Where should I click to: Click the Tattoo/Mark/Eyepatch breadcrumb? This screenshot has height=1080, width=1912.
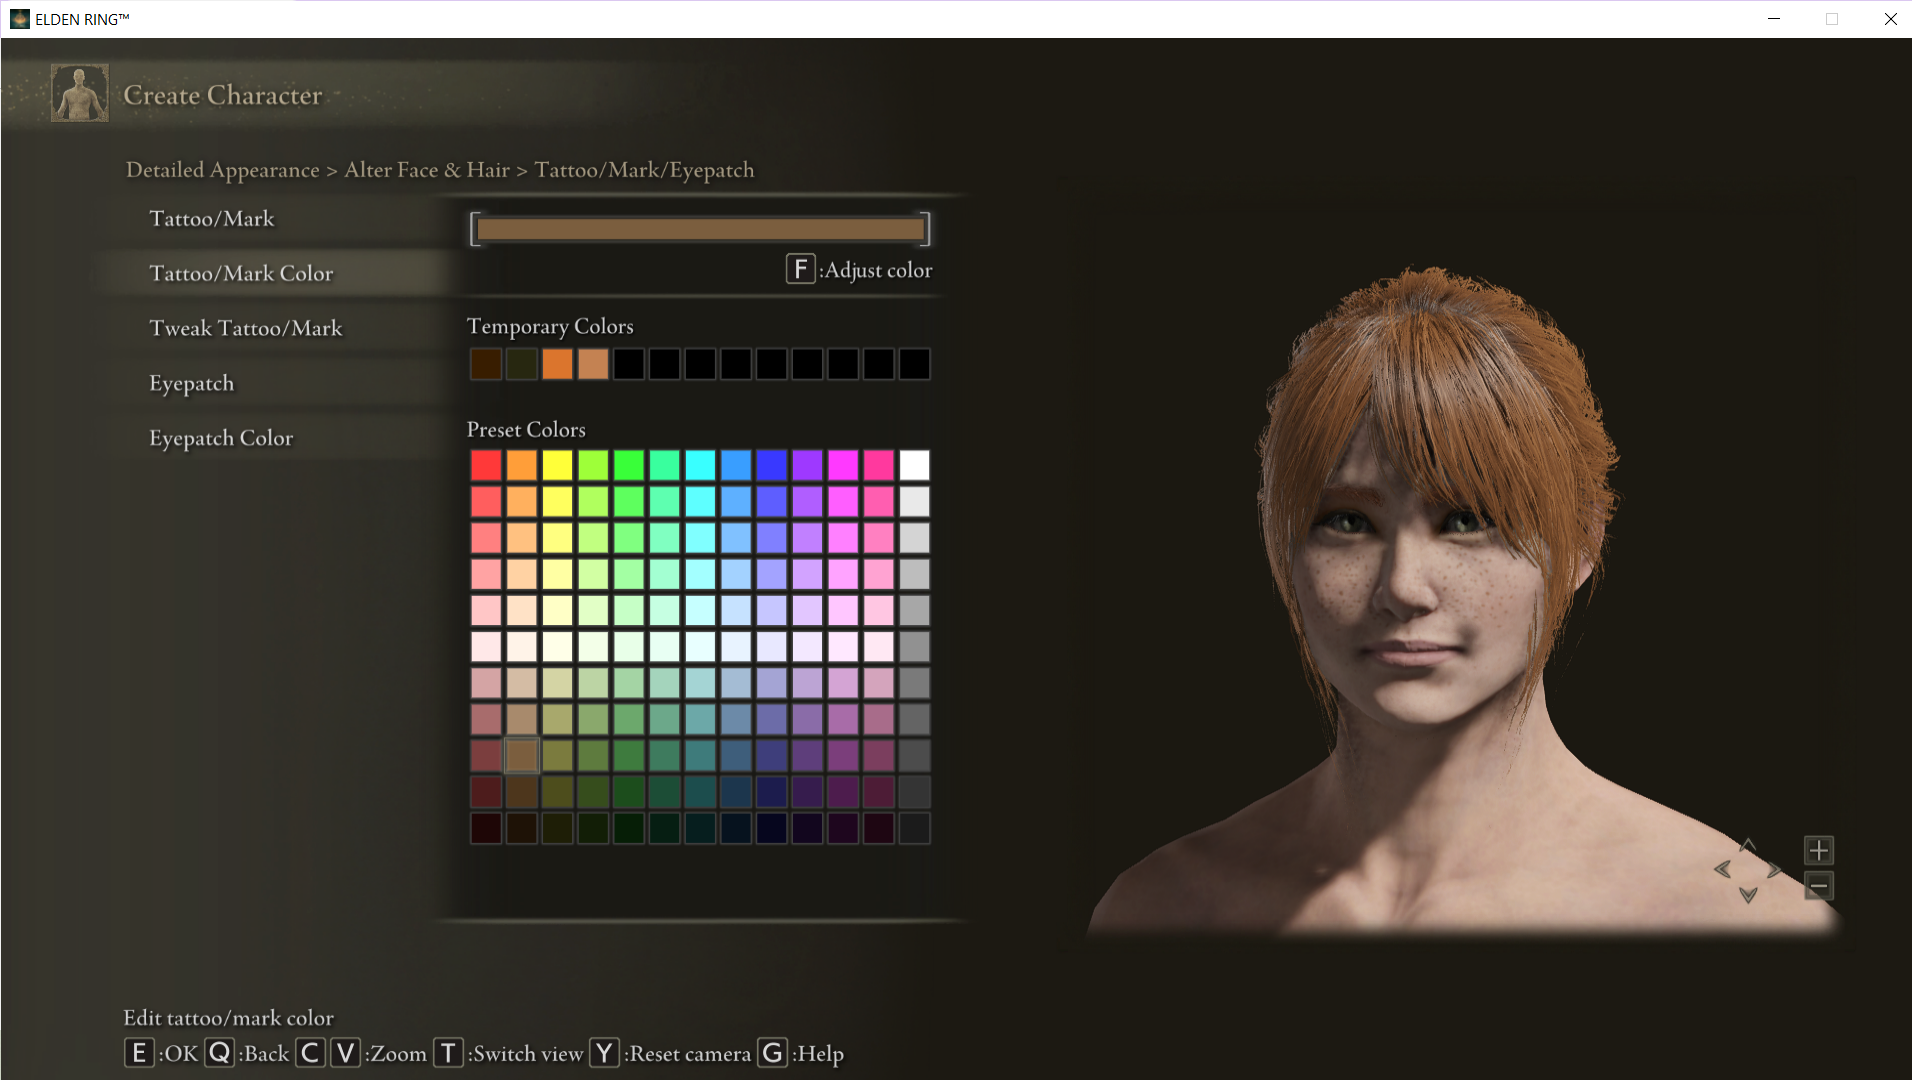coord(644,170)
